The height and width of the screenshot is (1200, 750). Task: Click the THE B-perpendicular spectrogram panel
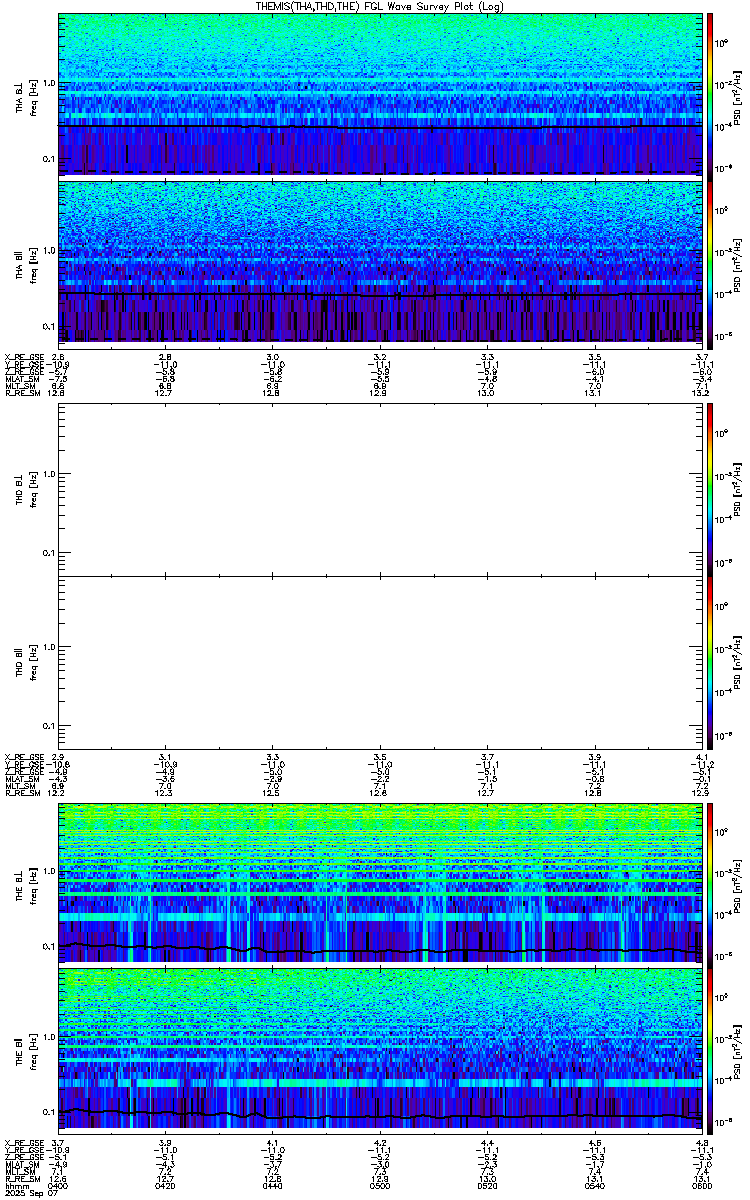click(380, 882)
